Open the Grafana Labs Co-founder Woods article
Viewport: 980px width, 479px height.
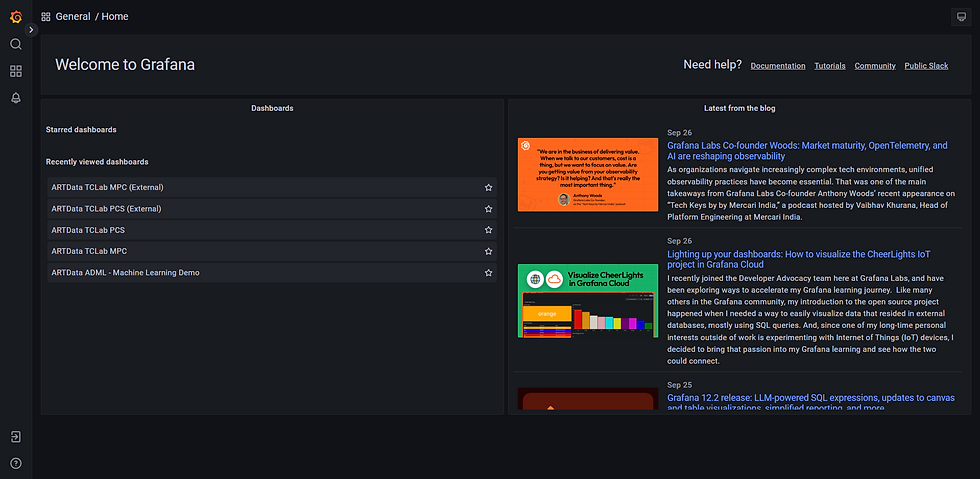pyautogui.click(x=808, y=151)
